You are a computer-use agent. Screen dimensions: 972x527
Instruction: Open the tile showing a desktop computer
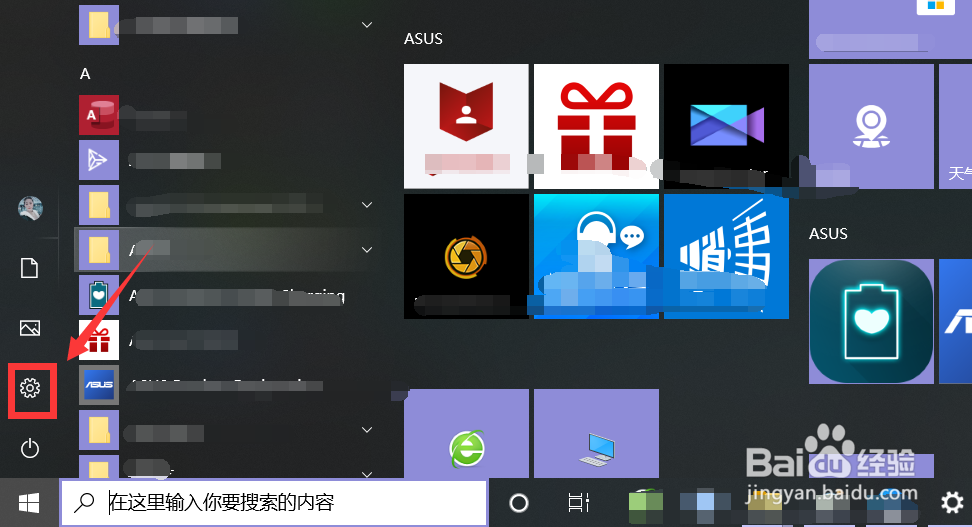click(596, 434)
